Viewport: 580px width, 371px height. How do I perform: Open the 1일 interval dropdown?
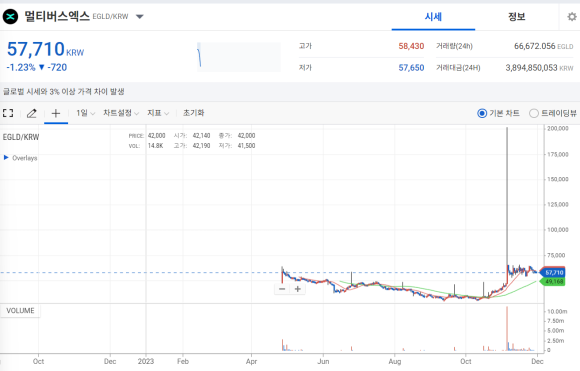click(85, 113)
